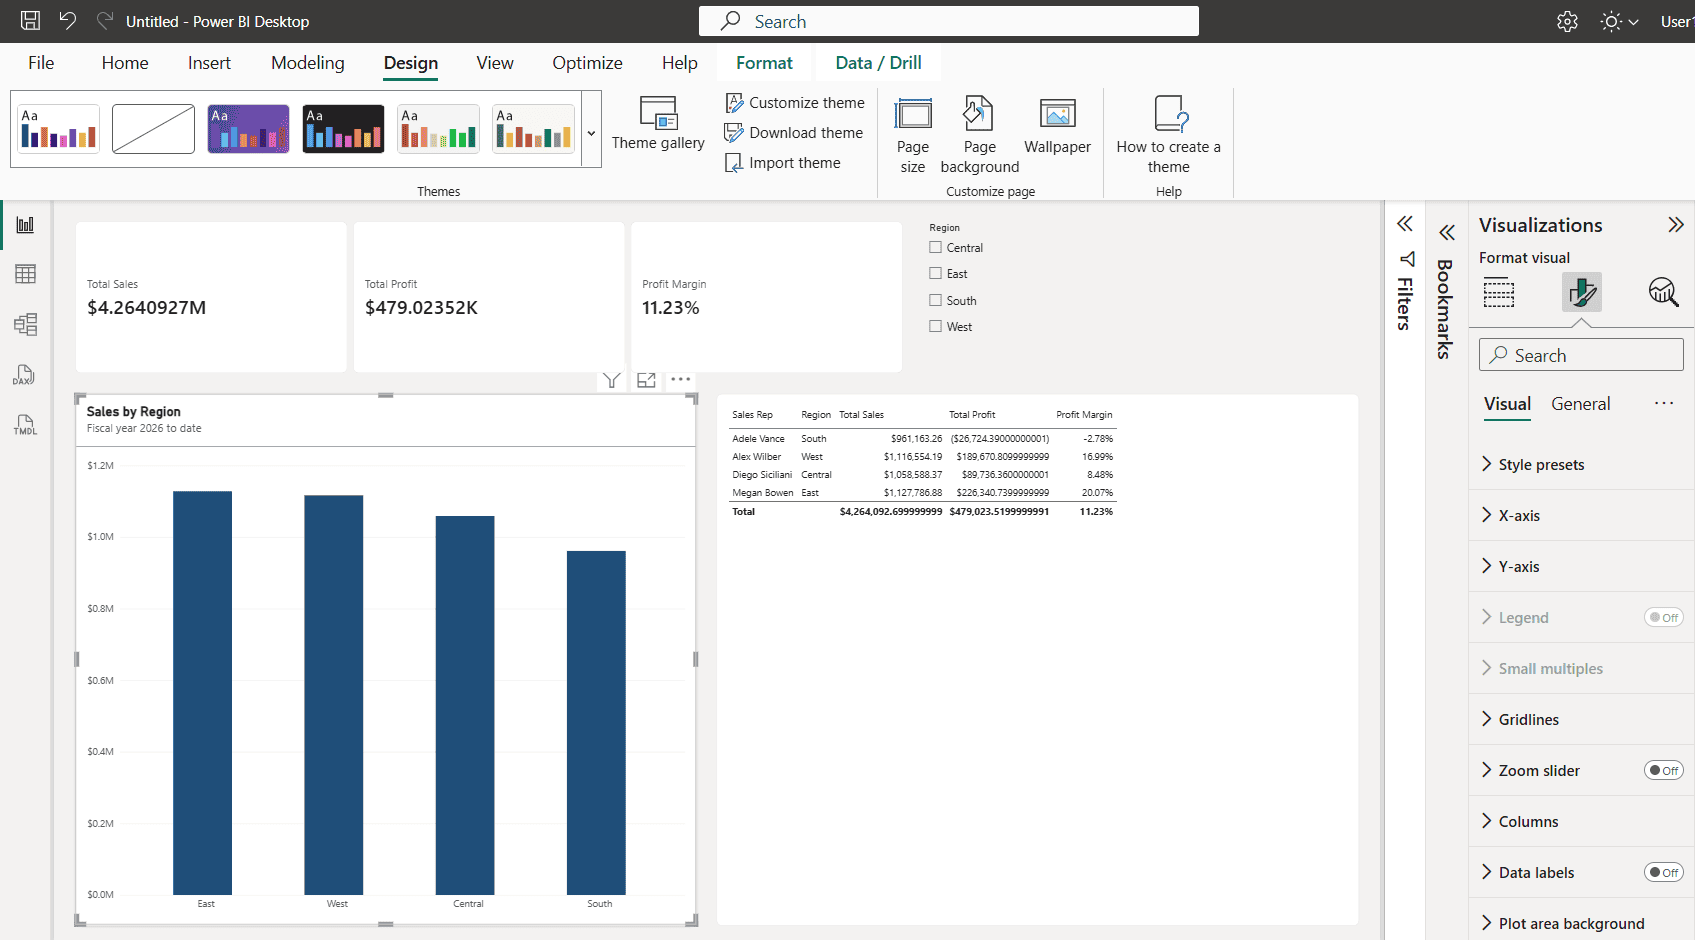Click Download theme button

[x=794, y=133]
